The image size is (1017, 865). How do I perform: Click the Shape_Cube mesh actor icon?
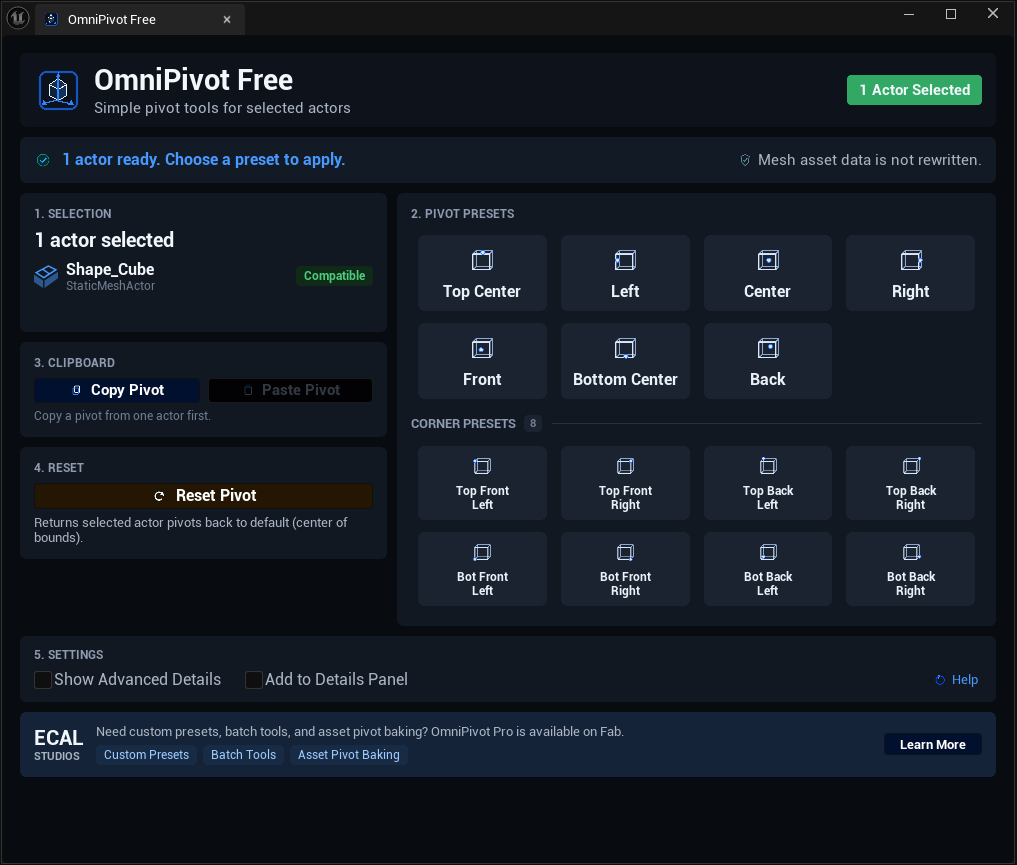[45, 276]
